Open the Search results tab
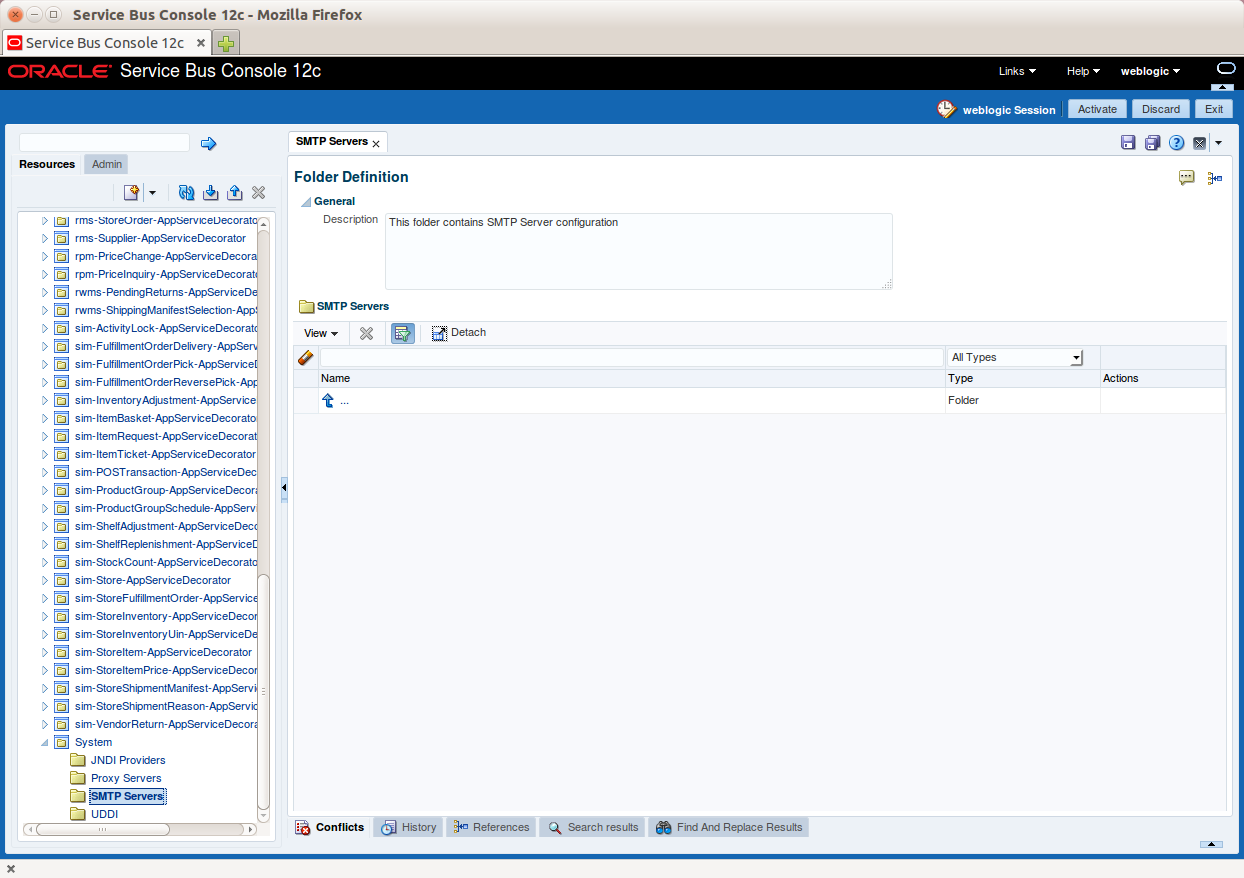The width and height of the screenshot is (1244, 878). 593,827
